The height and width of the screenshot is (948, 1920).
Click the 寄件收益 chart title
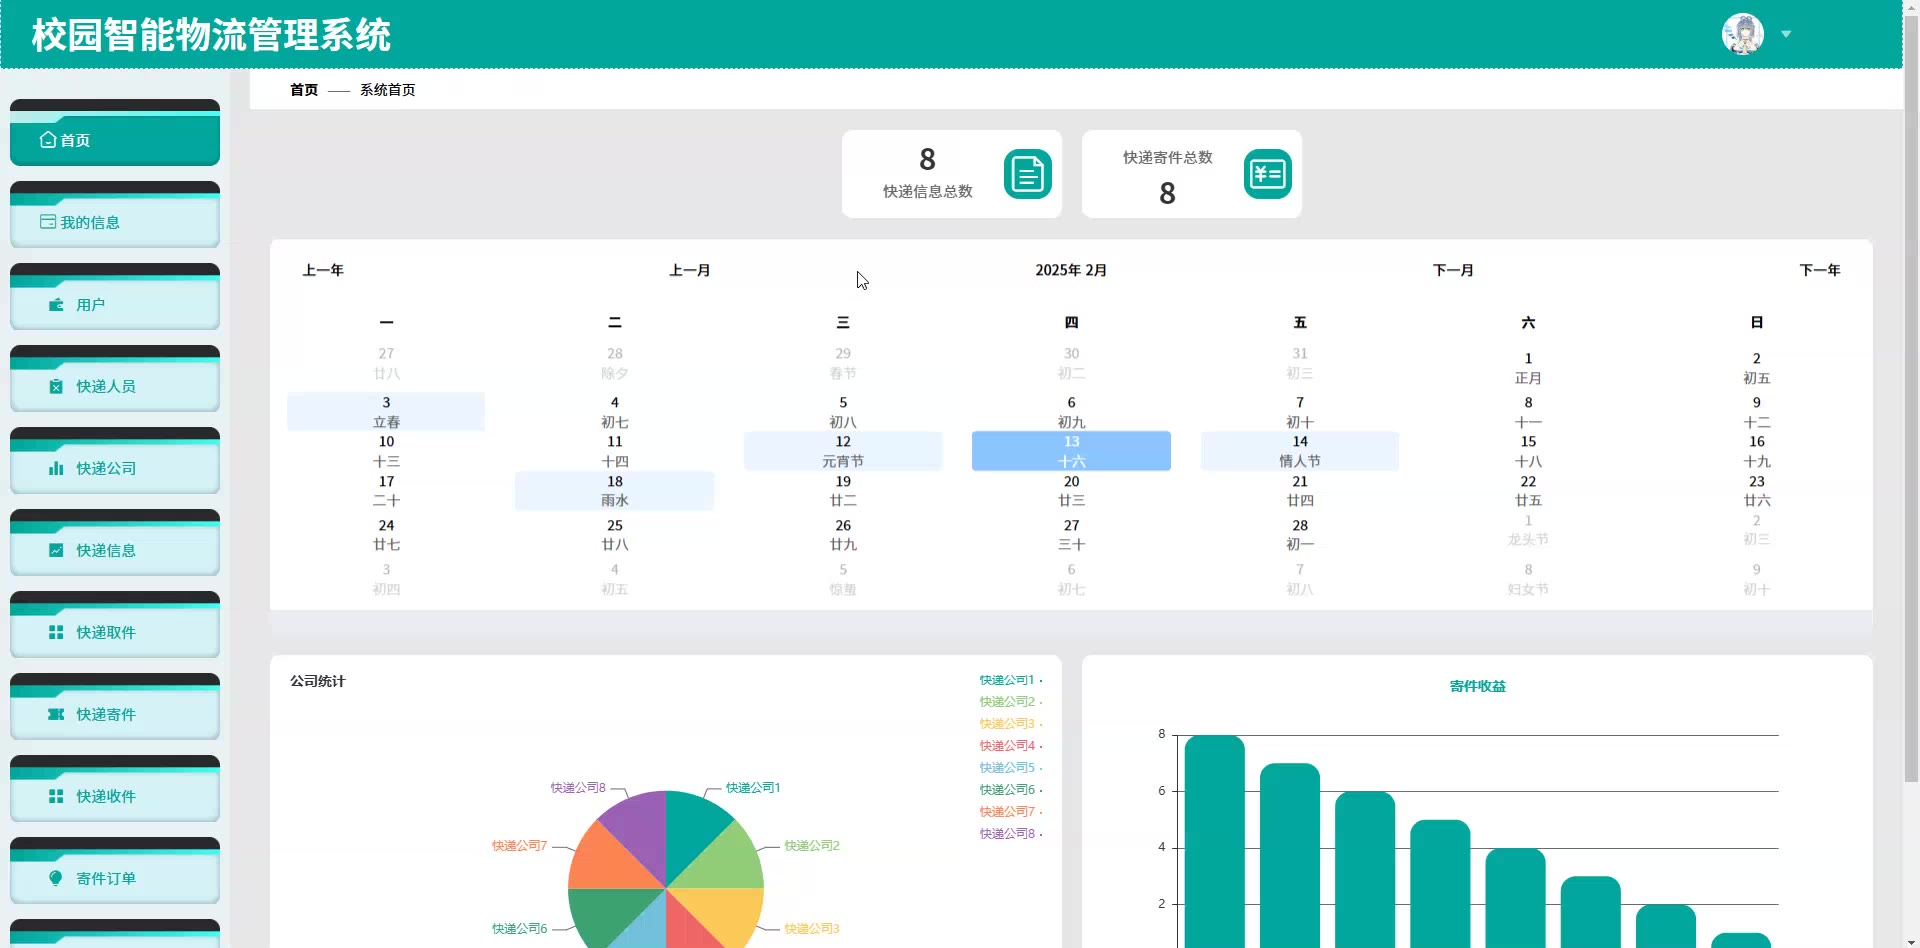[x=1477, y=686]
